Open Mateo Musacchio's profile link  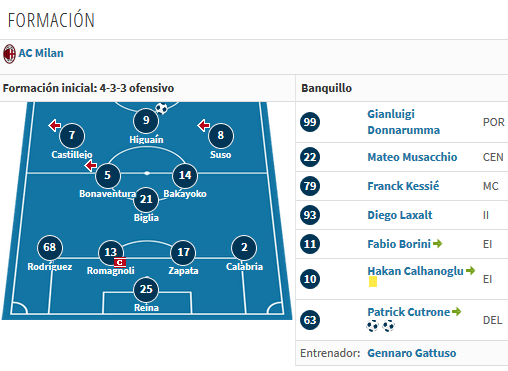pos(412,157)
